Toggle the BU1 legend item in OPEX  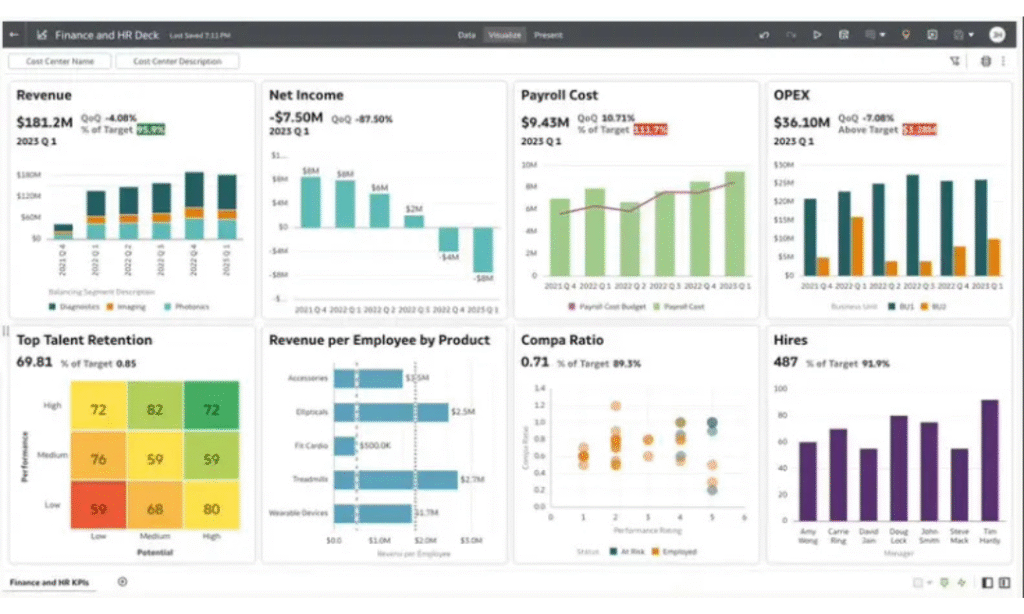point(900,307)
